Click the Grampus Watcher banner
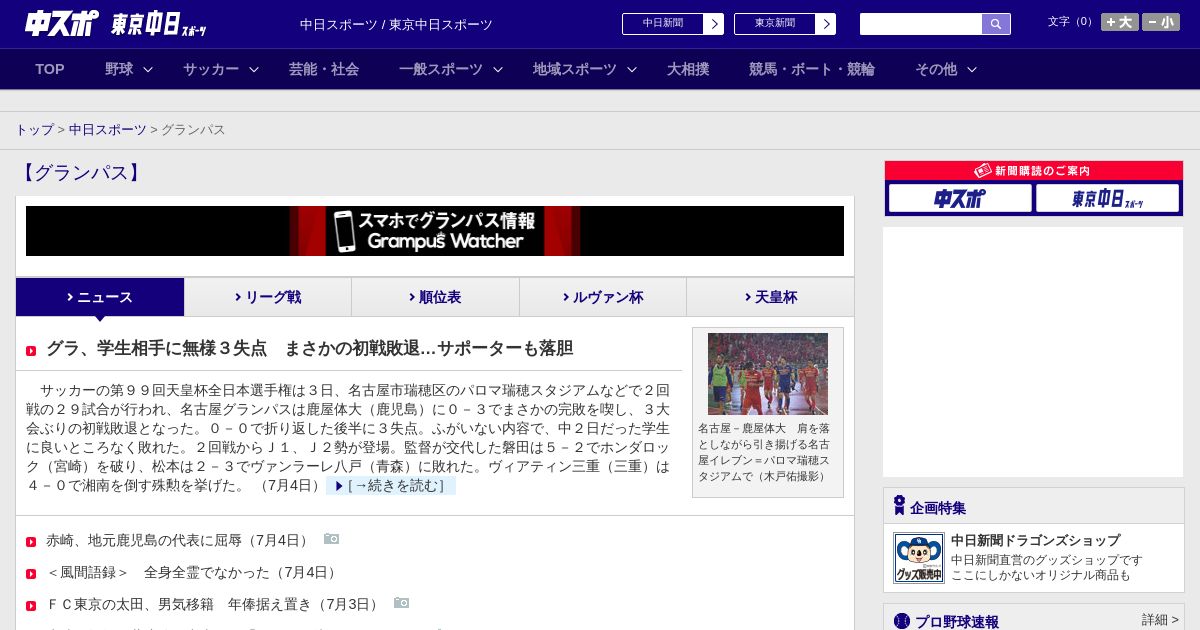The image size is (1200, 630). click(435, 231)
